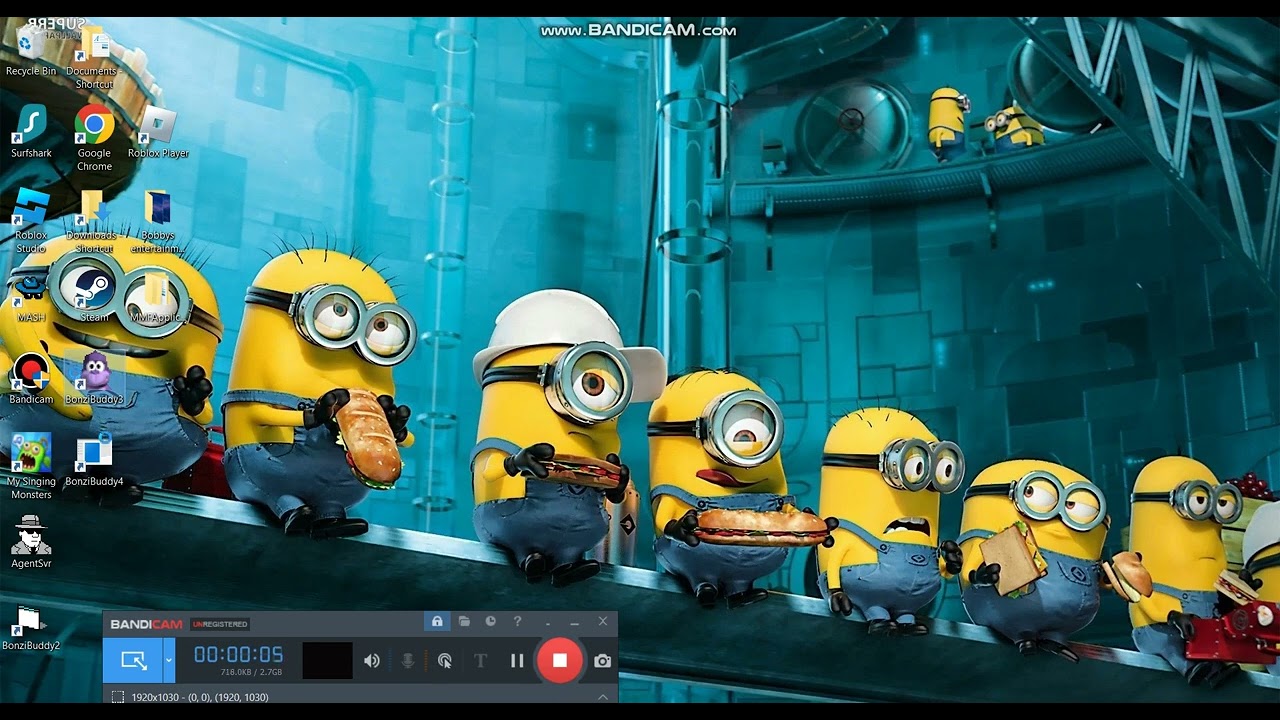
Task: Select the Roblox Studio desktop icon
Action: click(31, 219)
